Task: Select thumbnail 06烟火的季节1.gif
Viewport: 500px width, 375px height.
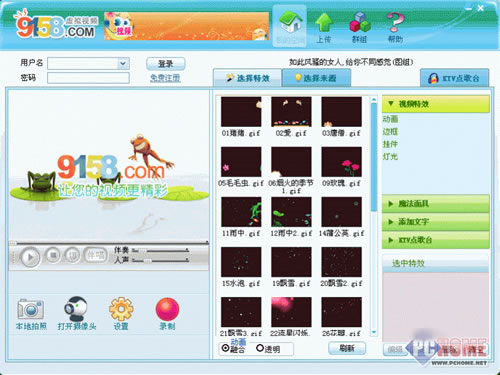Action: tap(291, 162)
